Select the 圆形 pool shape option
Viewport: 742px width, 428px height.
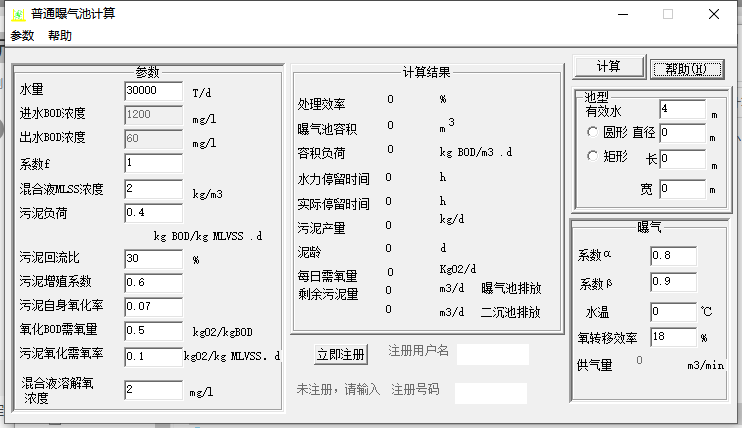click(593, 132)
